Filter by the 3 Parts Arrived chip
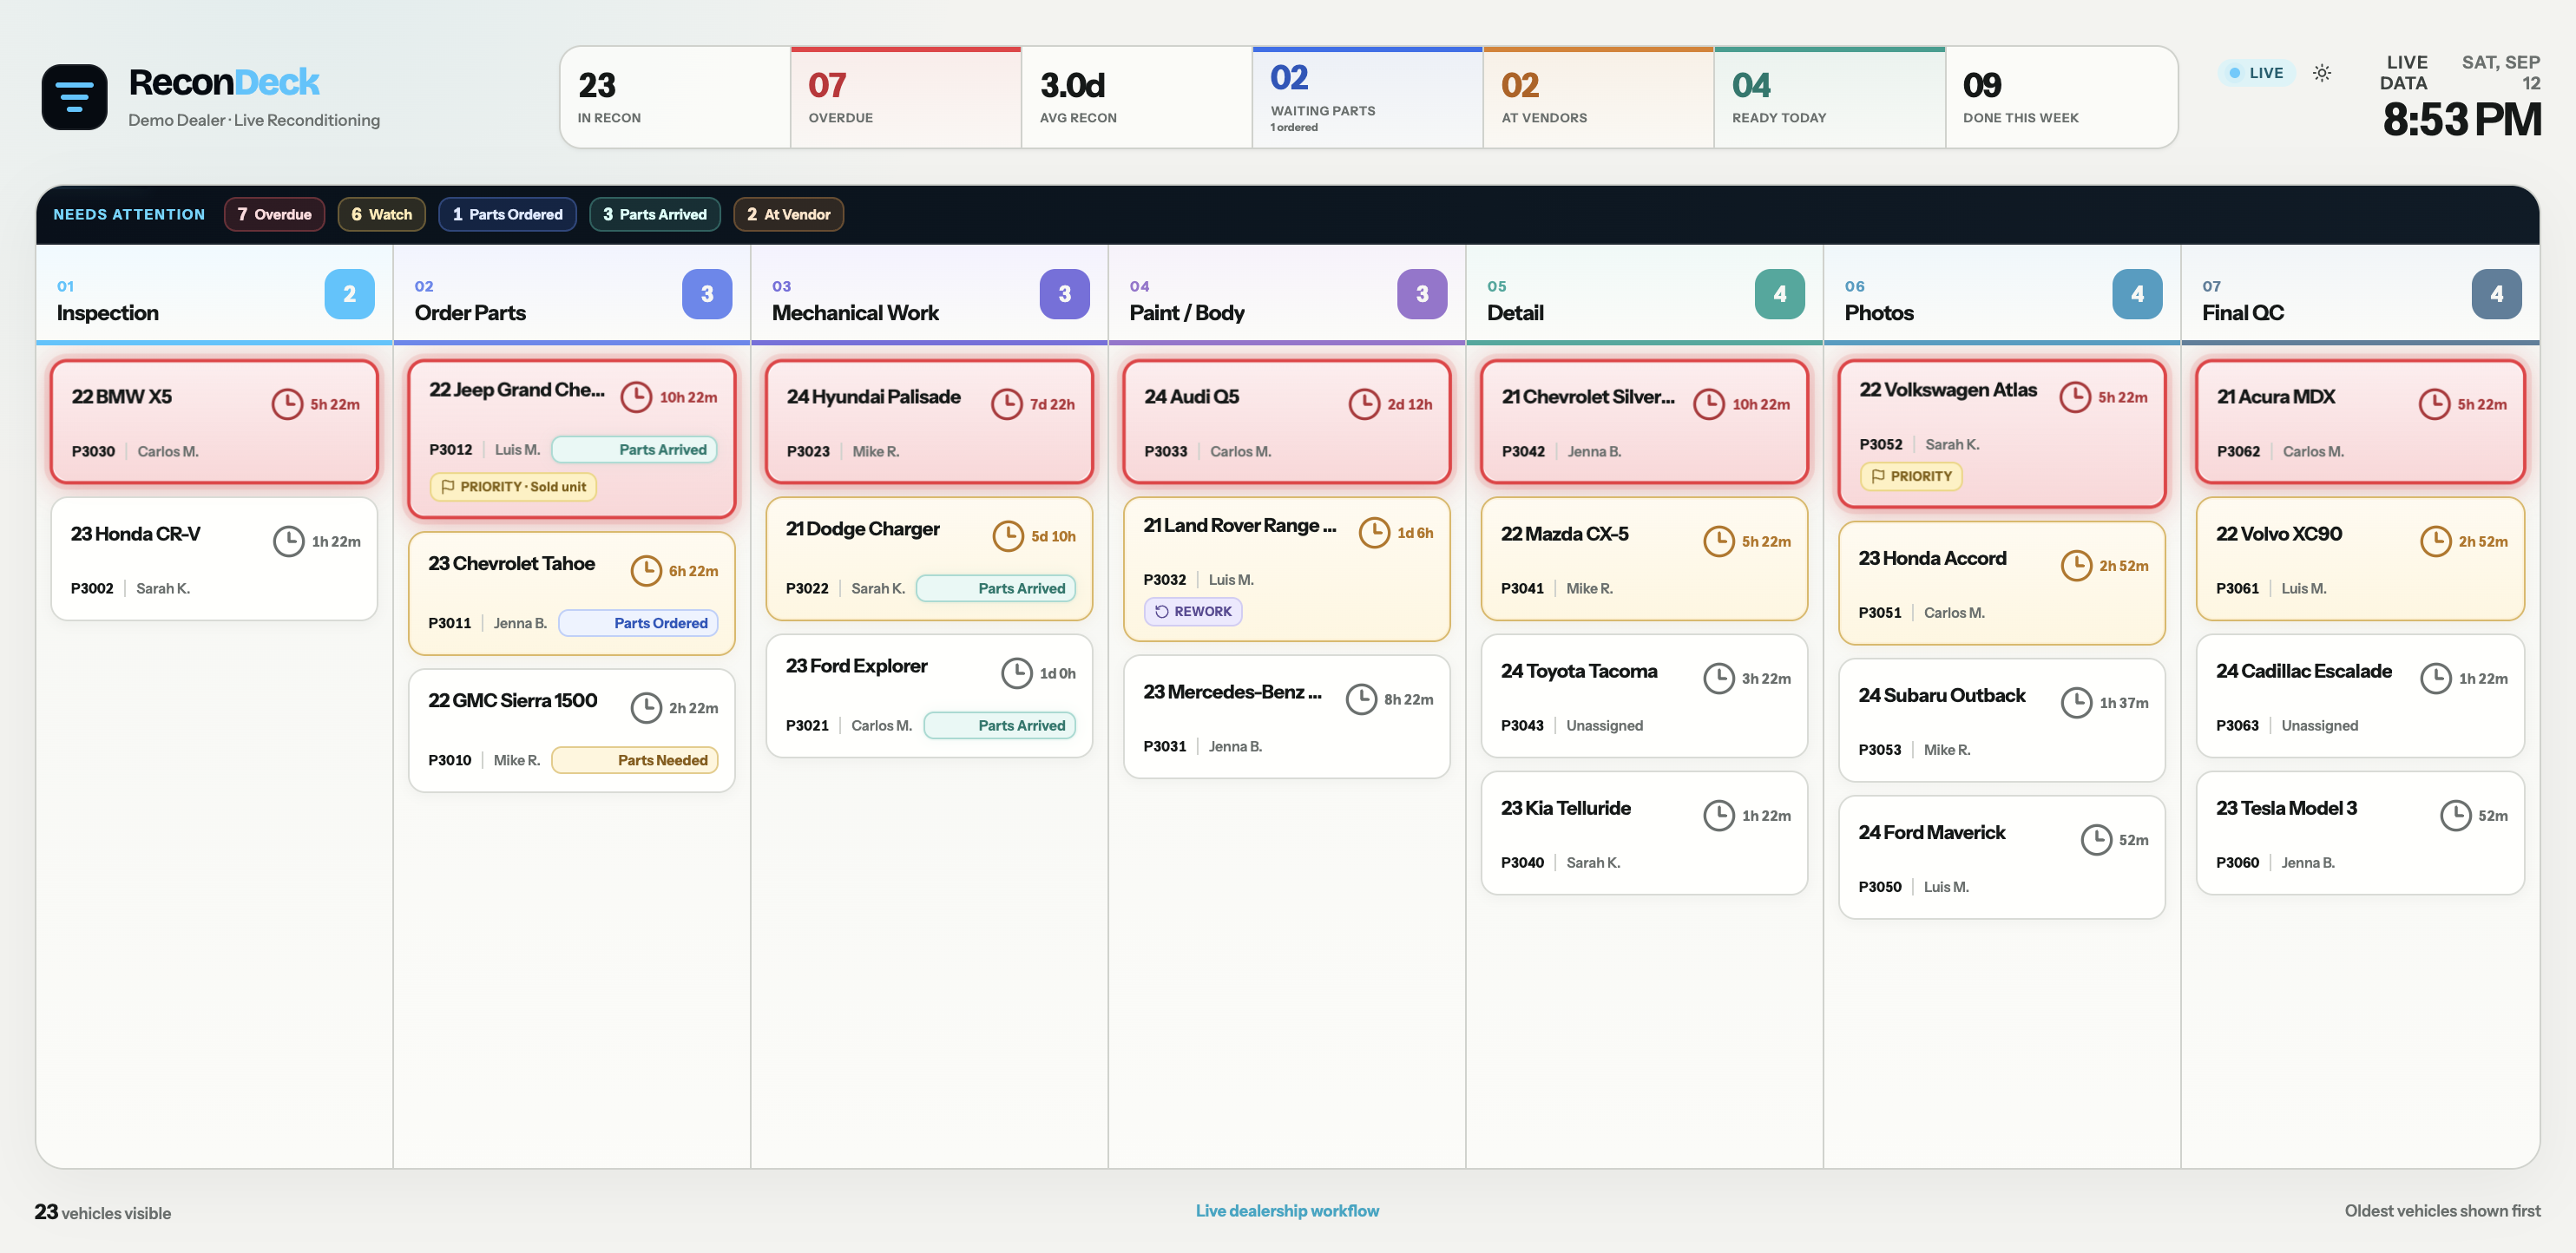This screenshot has width=2576, height=1253. point(654,214)
